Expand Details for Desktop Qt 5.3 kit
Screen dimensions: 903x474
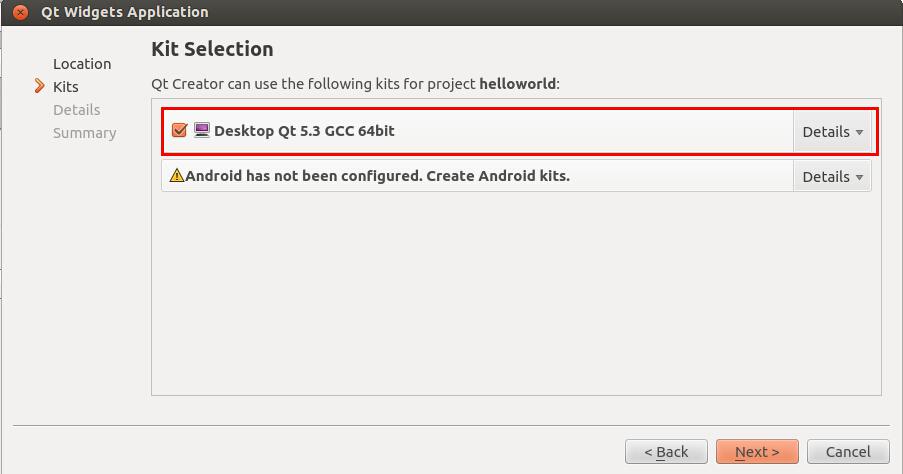832,132
